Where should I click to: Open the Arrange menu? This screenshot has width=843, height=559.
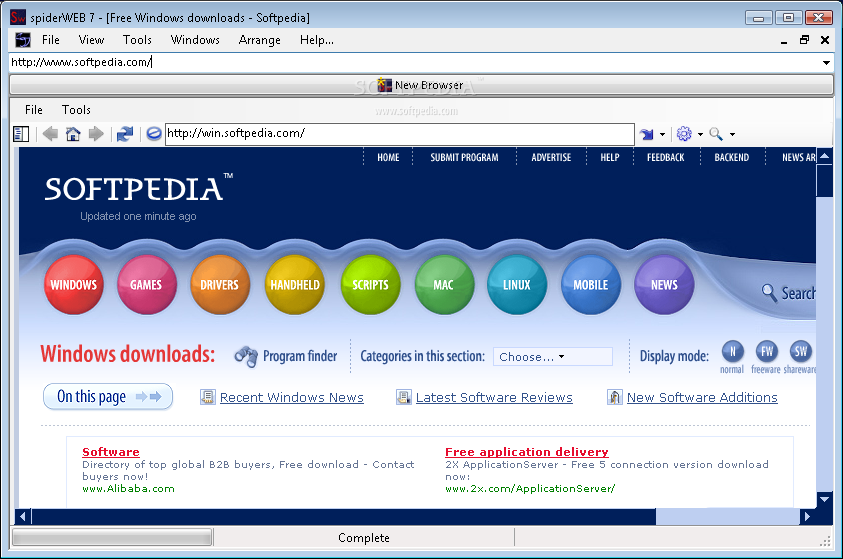tap(260, 40)
